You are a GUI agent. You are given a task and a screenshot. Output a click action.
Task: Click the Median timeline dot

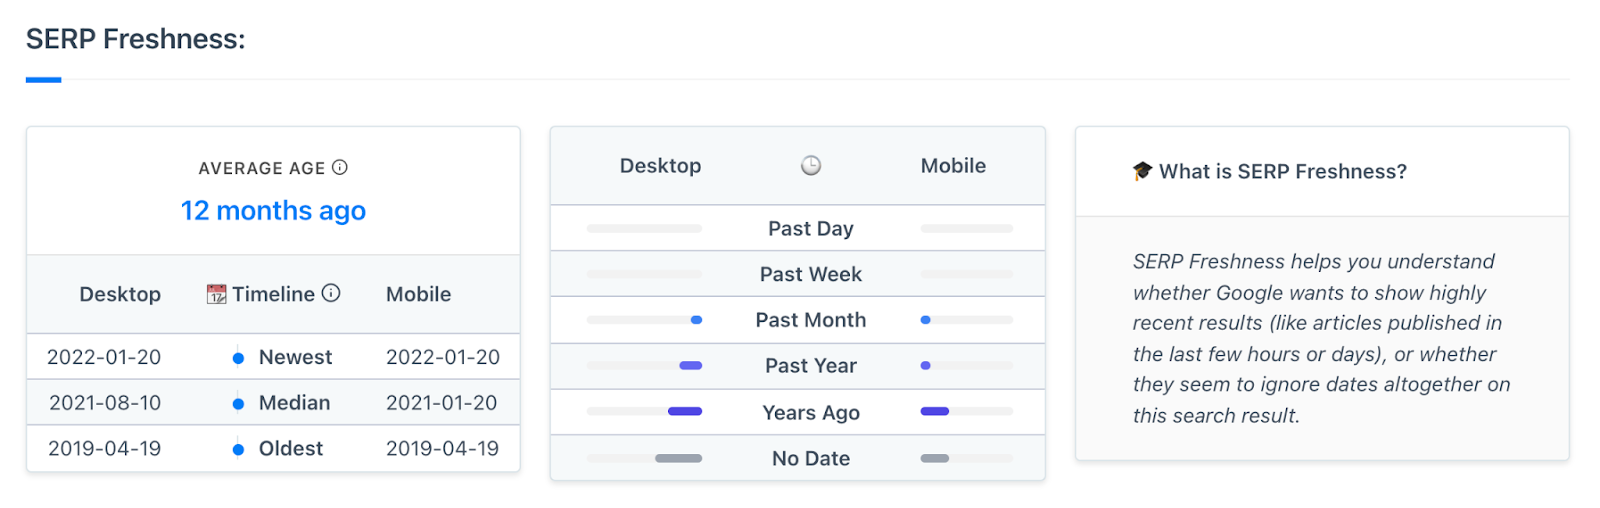pyautogui.click(x=238, y=404)
